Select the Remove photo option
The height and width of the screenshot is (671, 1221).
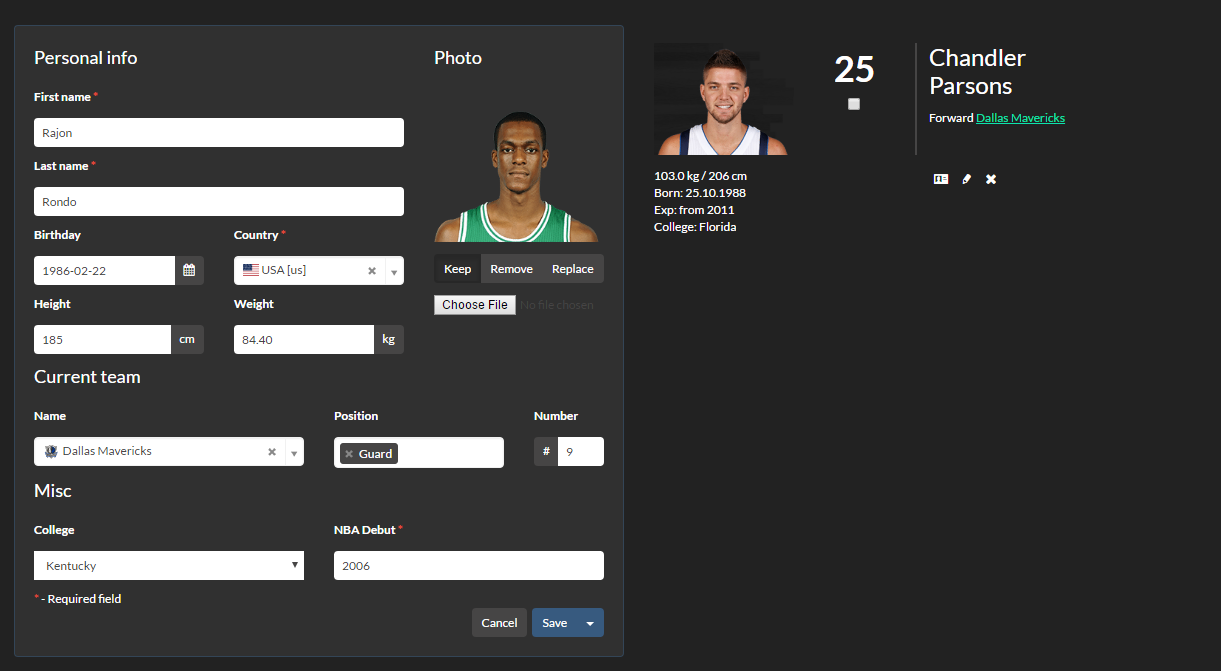tap(511, 269)
